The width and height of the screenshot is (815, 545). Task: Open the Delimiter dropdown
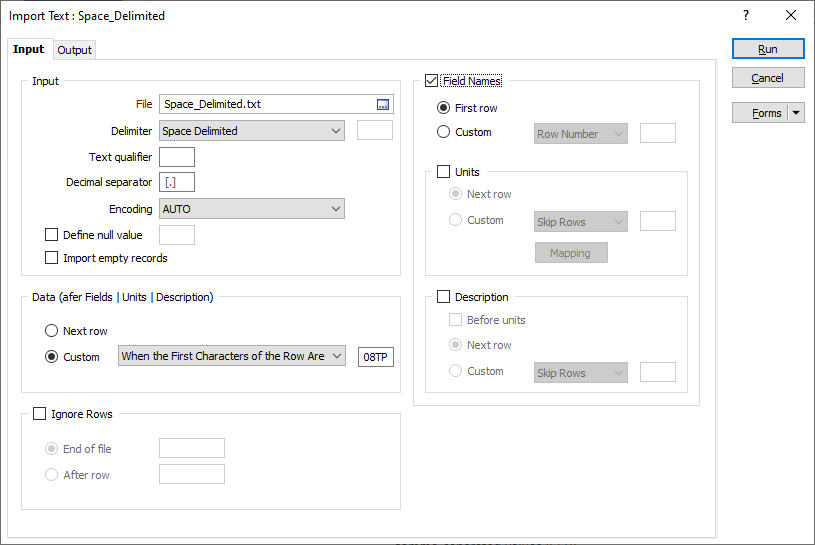click(x=252, y=131)
